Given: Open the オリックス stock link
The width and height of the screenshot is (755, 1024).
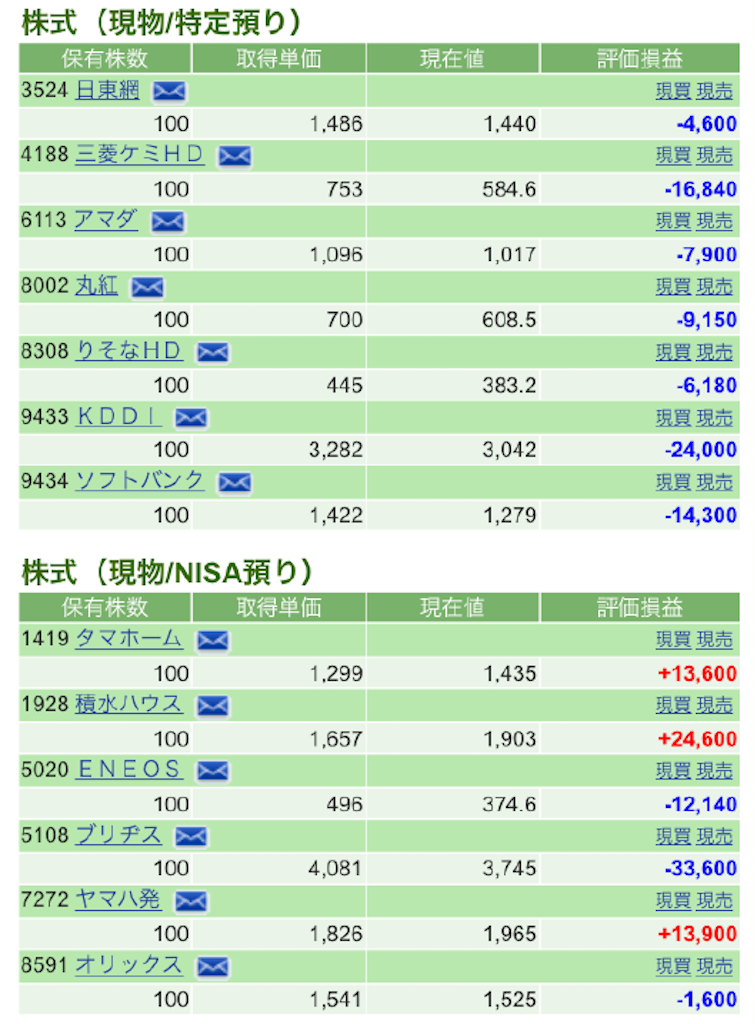Looking at the screenshot, I should [x=129, y=965].
